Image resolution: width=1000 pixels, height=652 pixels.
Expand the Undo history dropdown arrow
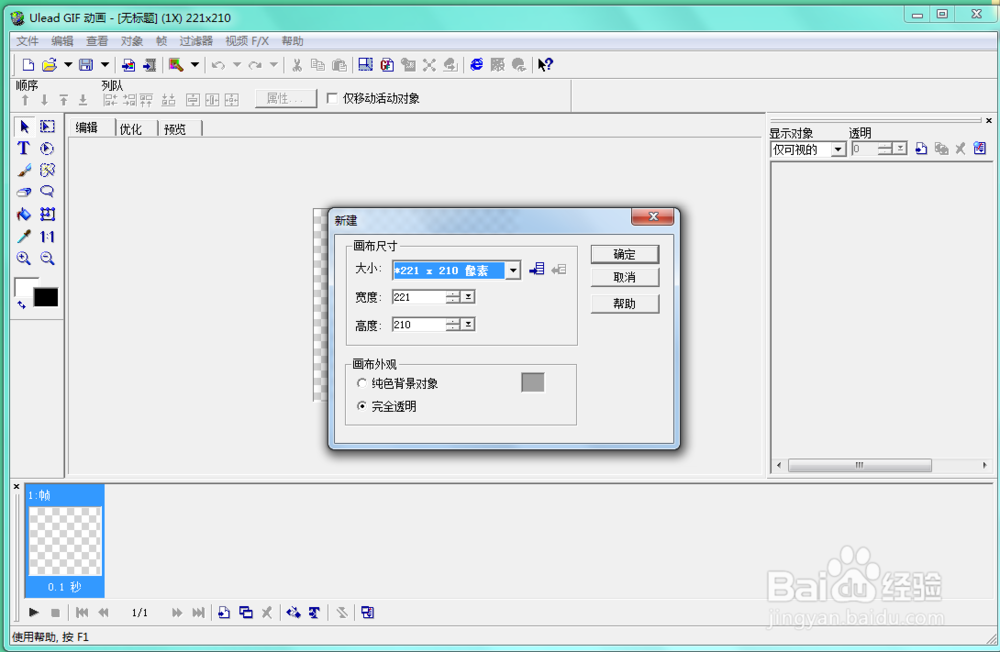237,65
